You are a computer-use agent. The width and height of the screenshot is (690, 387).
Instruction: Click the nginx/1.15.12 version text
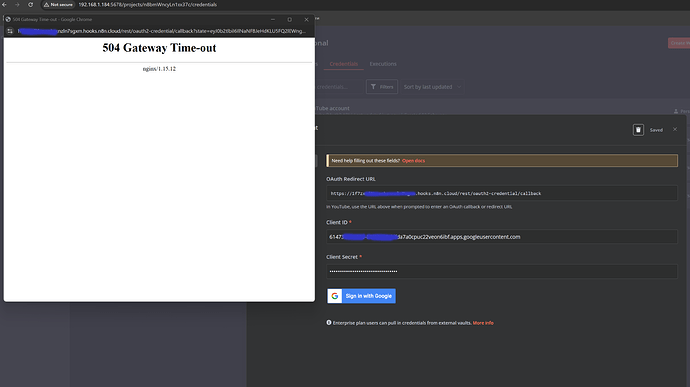coord(159,69)
